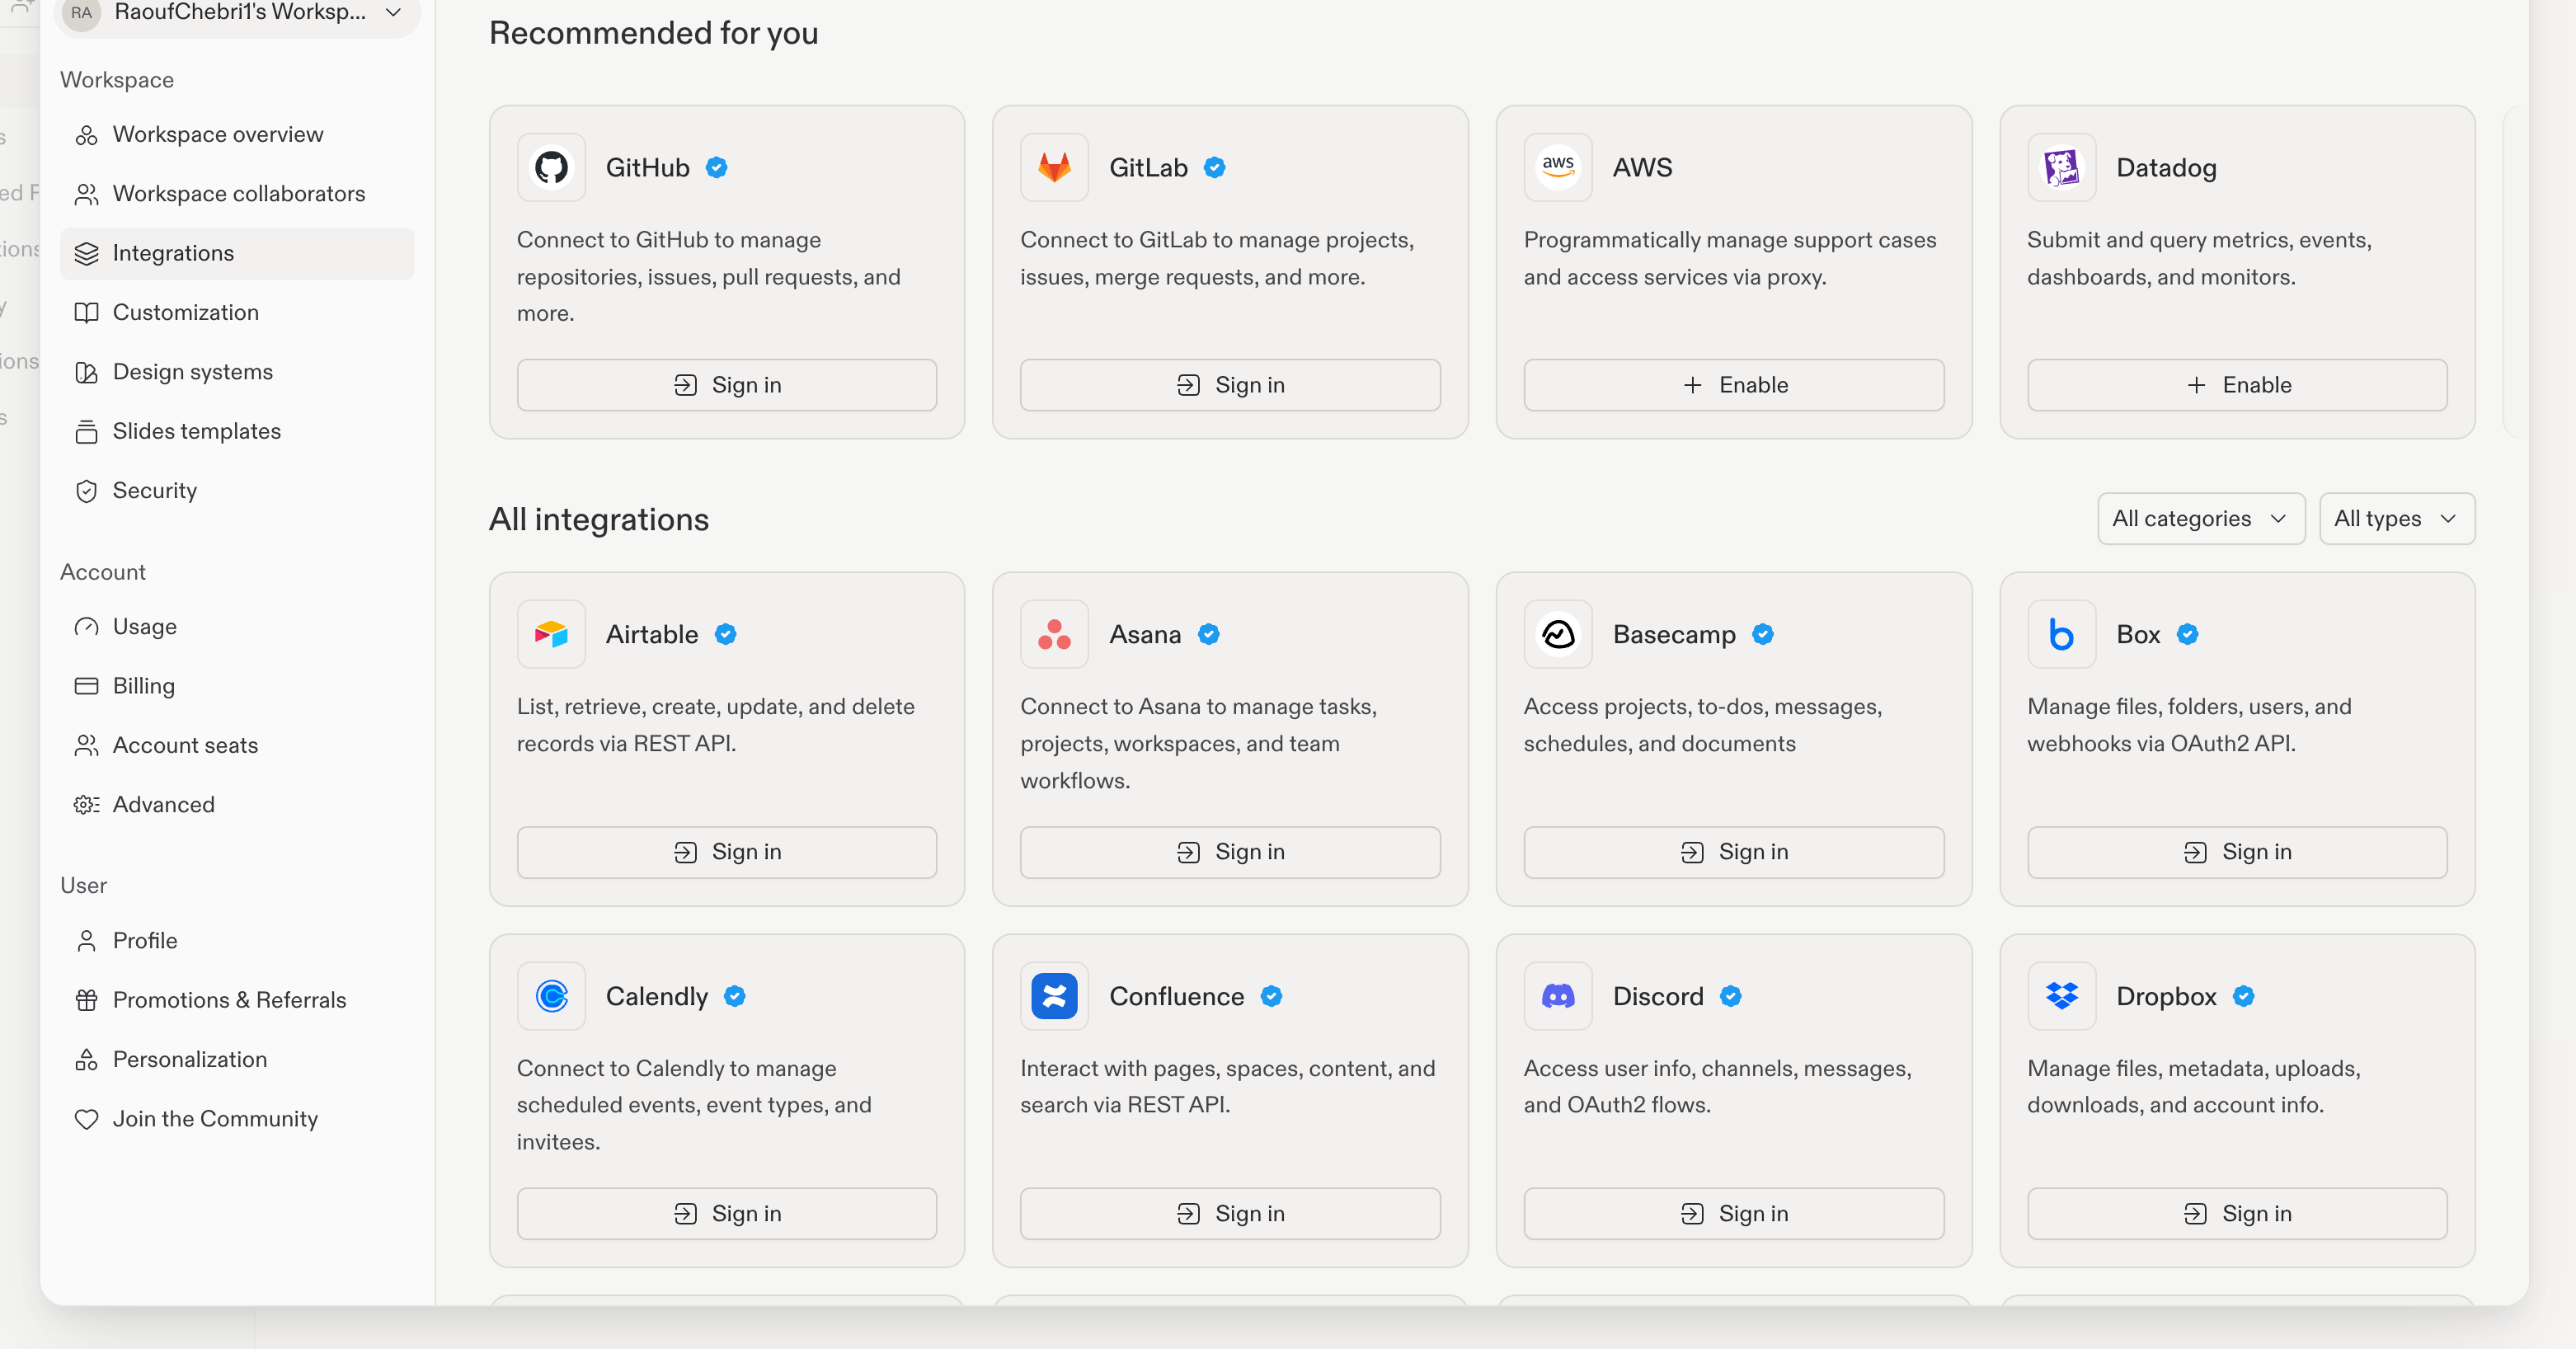Click the AWS card title text
This screenshot has width=2576, height=1349.
click(x=1642, y=167)
